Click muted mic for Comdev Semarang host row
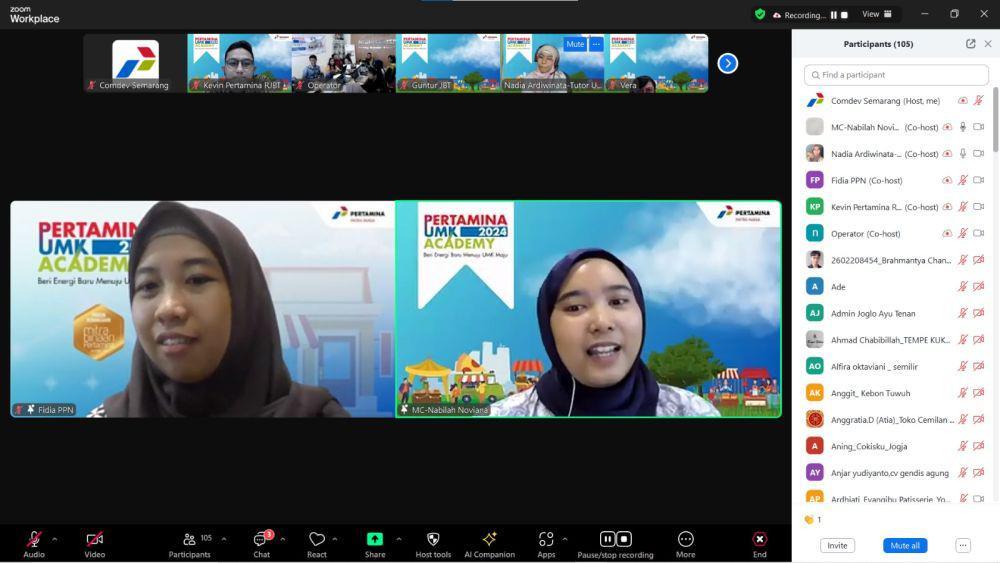 pyautogui.click(x=978, y=101)
